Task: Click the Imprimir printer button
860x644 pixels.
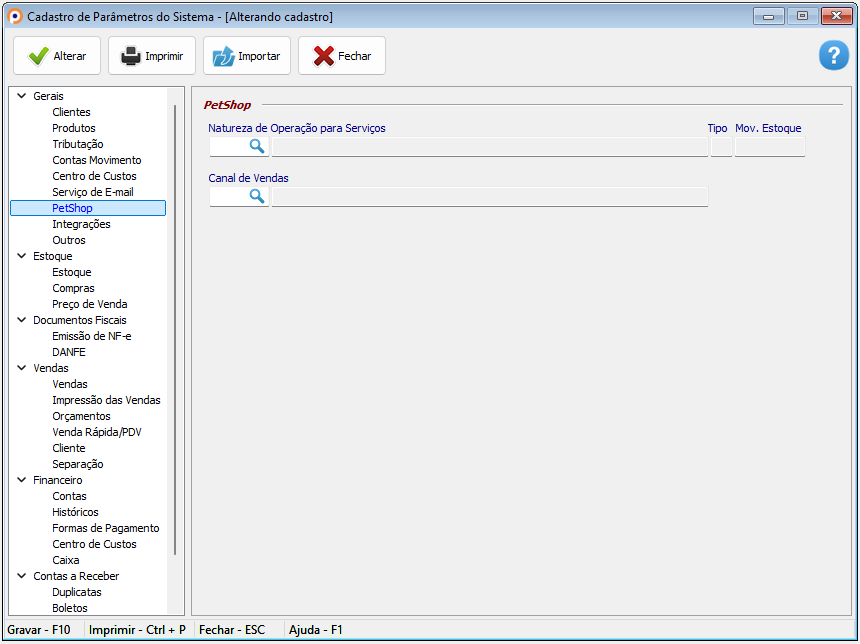Action: click(x=152, y=56)
